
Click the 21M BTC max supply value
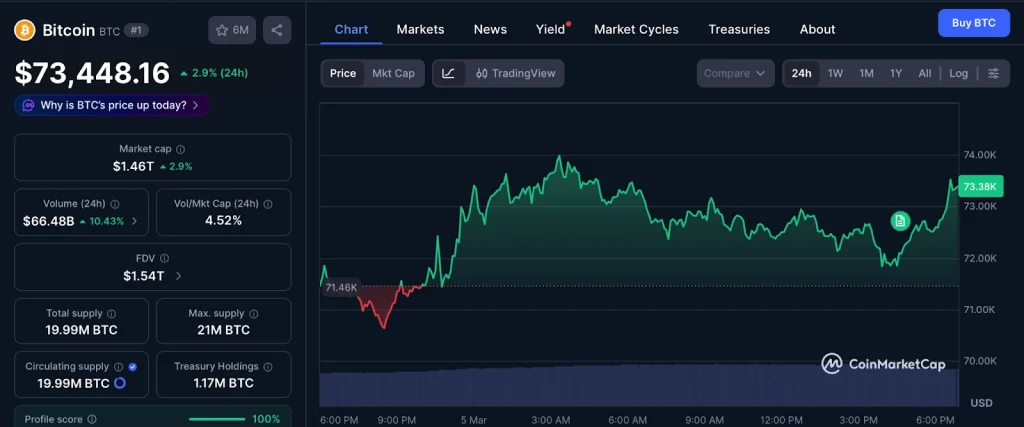(x=223, y=330)
